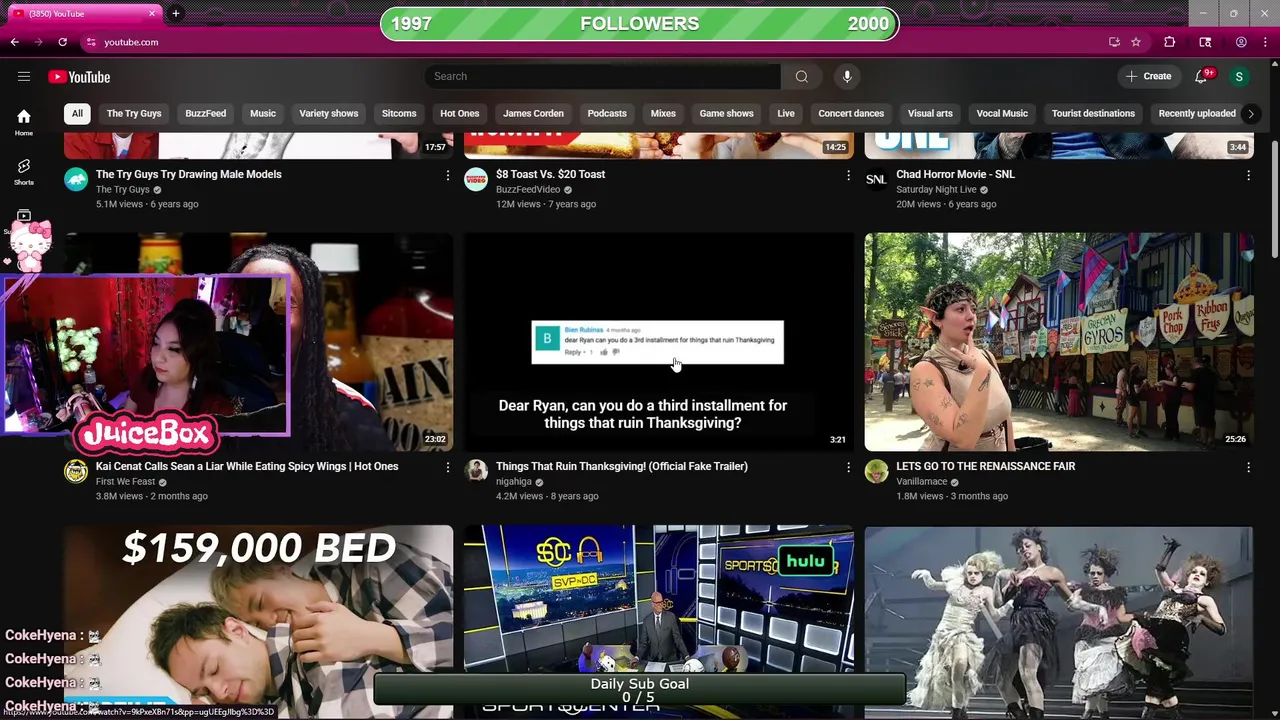Select the Mixes chip
This screenshot has width=1280, height=720.
pos(663,113)
